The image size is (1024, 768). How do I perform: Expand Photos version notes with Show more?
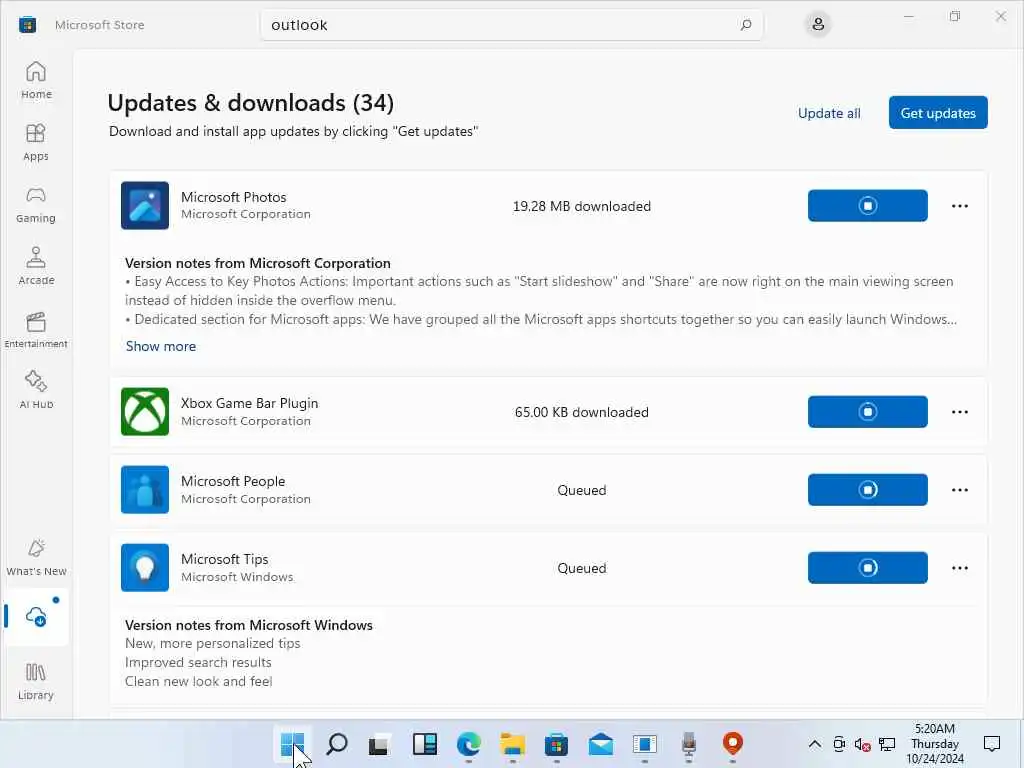(x=161, y=346)
